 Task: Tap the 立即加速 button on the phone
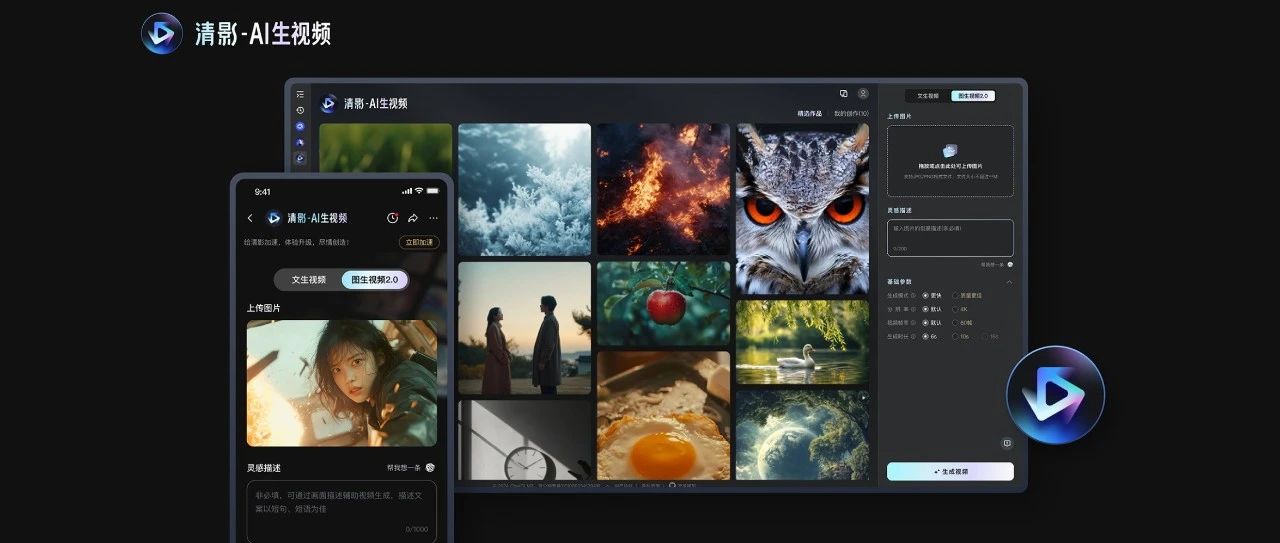coord(419,242)
